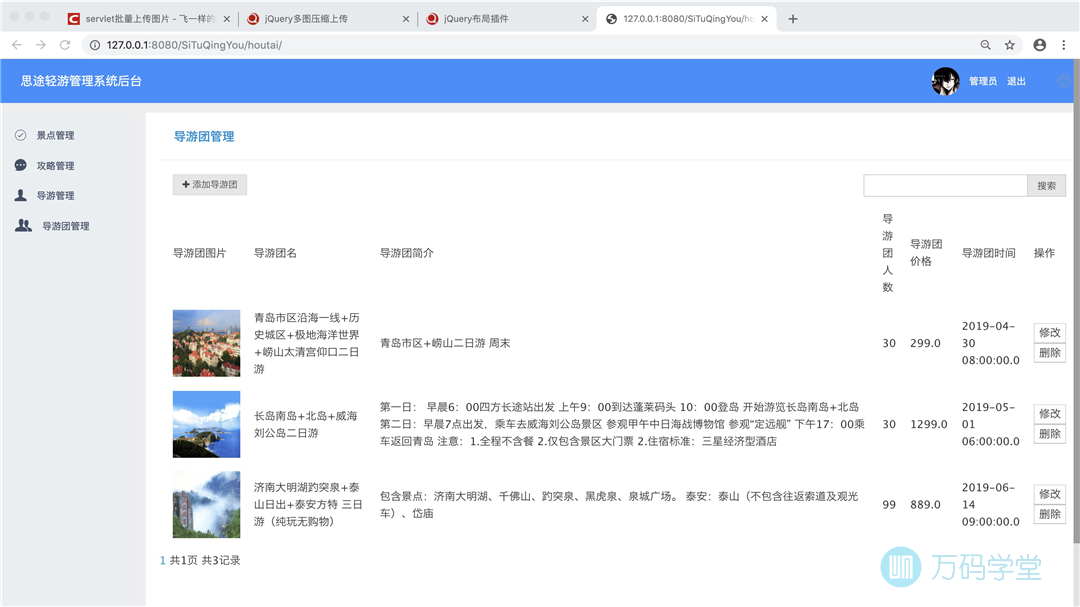This screenshot has height=607, width=1080.
Task: Click the 添加导游团 button
Action: 210,185
